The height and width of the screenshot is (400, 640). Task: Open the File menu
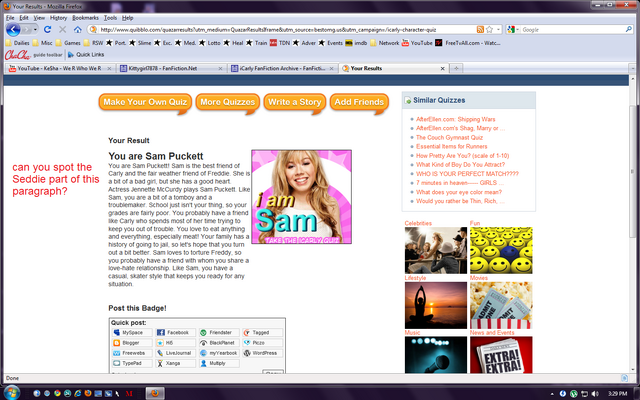click(x=10, y=18)
